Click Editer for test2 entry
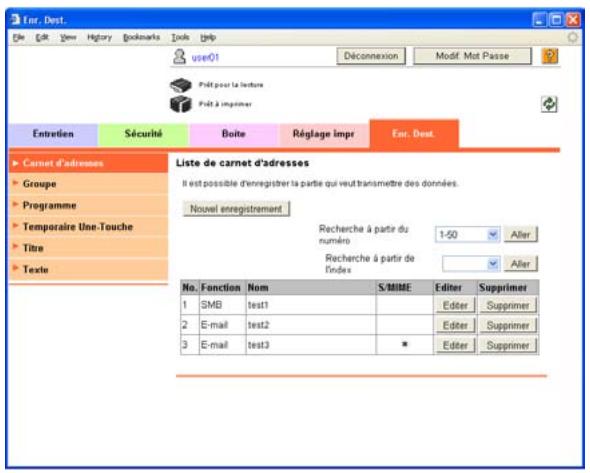Image resolution: width=590 pixels, height=473 pixels. (x=455, y=325)
